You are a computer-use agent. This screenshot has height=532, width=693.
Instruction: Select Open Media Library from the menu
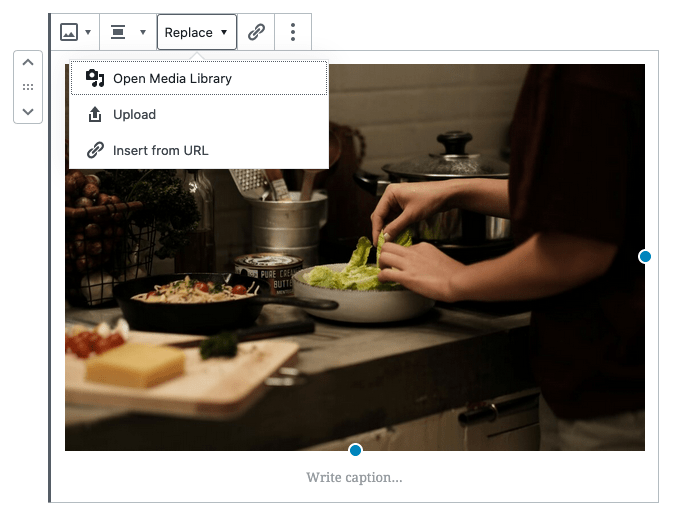click(172, 78)
